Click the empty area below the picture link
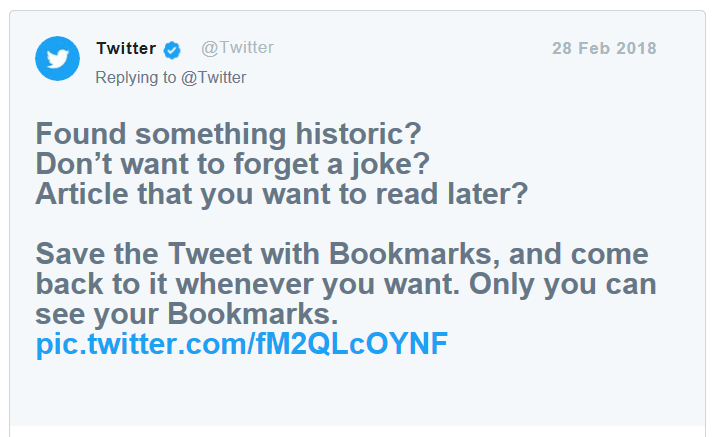Viewport: 717px width, 437px height. (358, 395)
